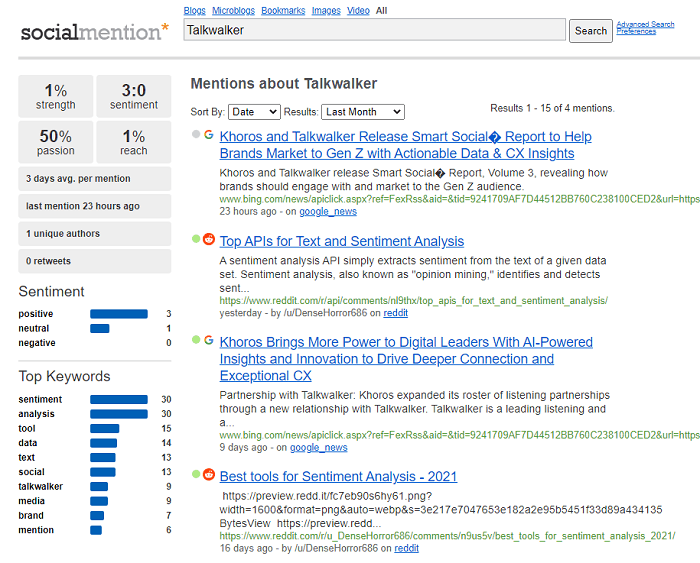This screenshot has height=563, width=700.
Task: Click the Reddit icon beside Best tools result
Action: pos(209,474)
